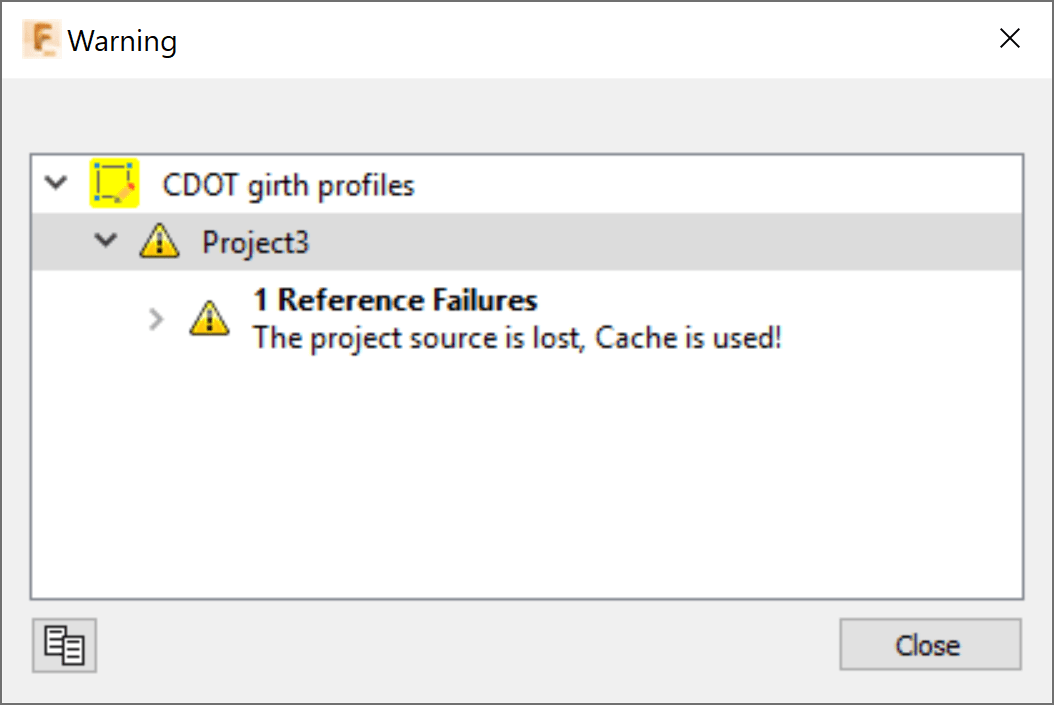Select the Project3 row in the tree
Screen dimensions: 1054x705
[x=255, y=241]
